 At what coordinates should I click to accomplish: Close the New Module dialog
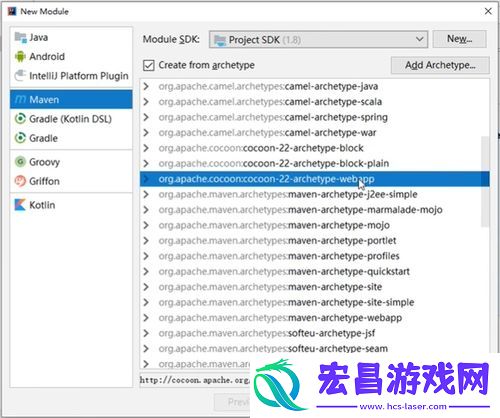(488, 11)
